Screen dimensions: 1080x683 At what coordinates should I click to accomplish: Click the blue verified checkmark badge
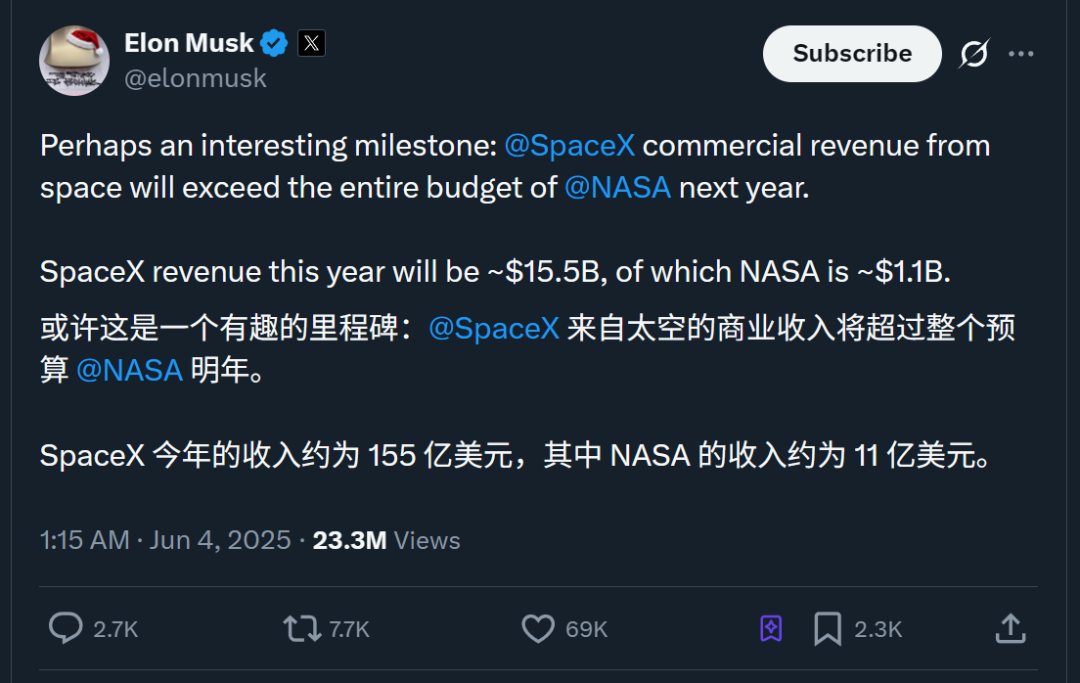pos(274,43)
